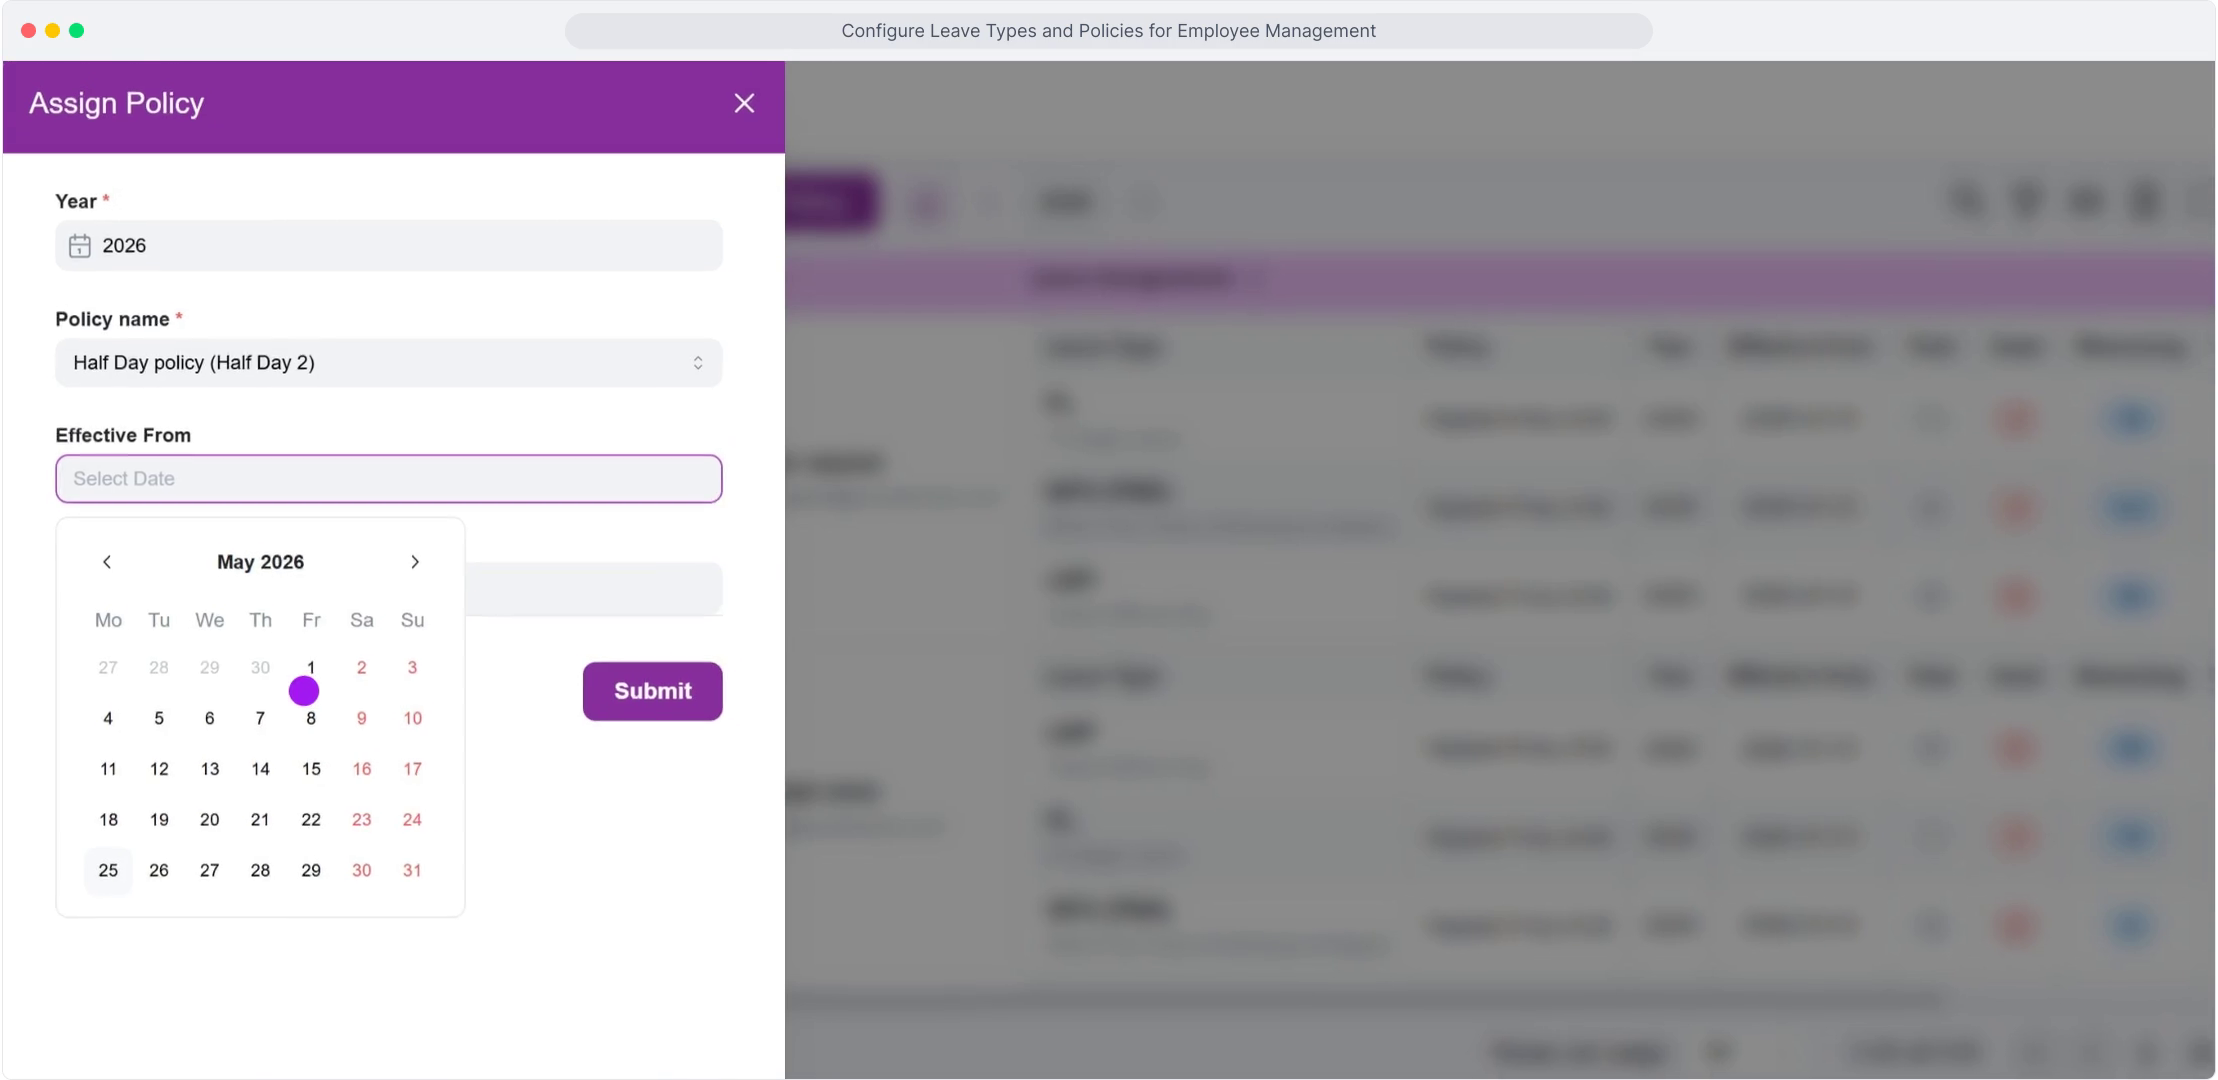Viewport: 2218px width, 1080px height.
Task: Select May 14 in the calendar
Action: coord(260,769)
